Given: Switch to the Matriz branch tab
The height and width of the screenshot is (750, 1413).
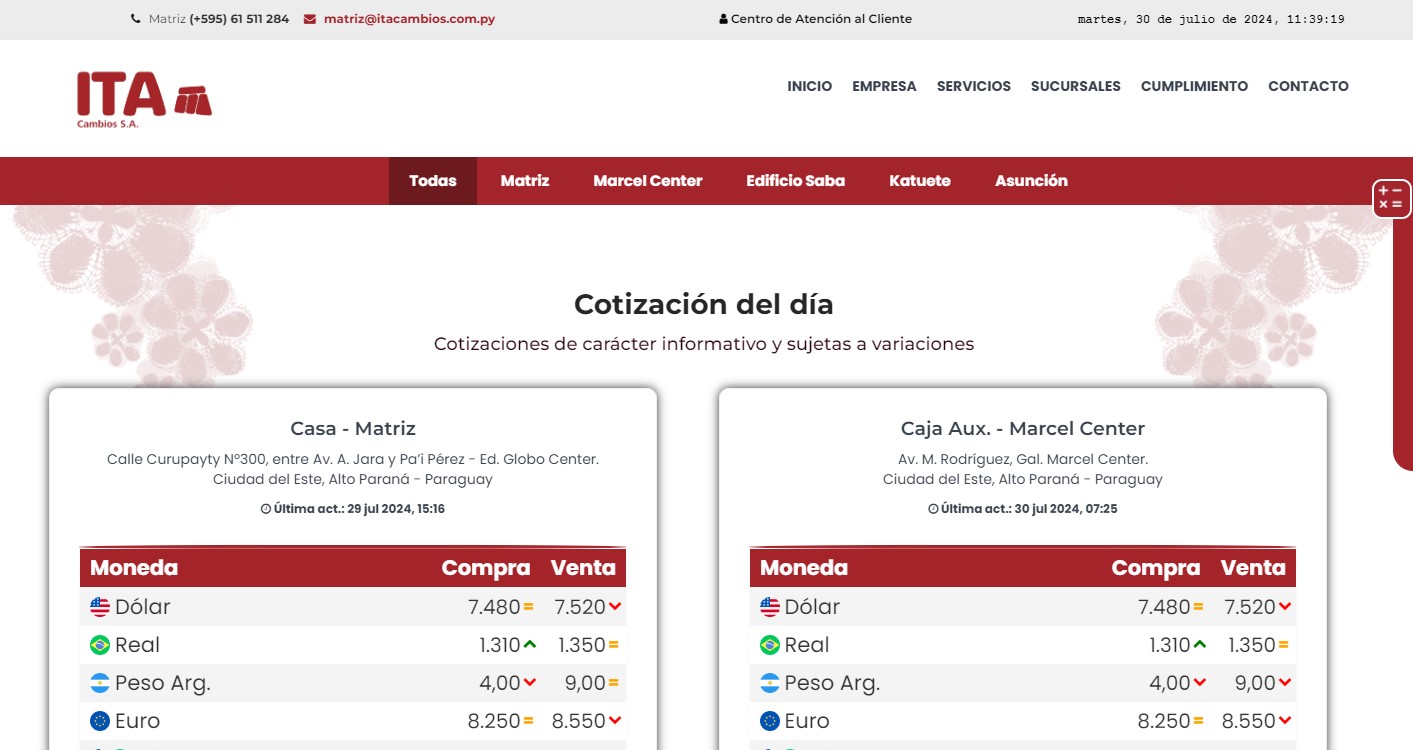Looking at the screenshot, I should [x=525, y=181].
